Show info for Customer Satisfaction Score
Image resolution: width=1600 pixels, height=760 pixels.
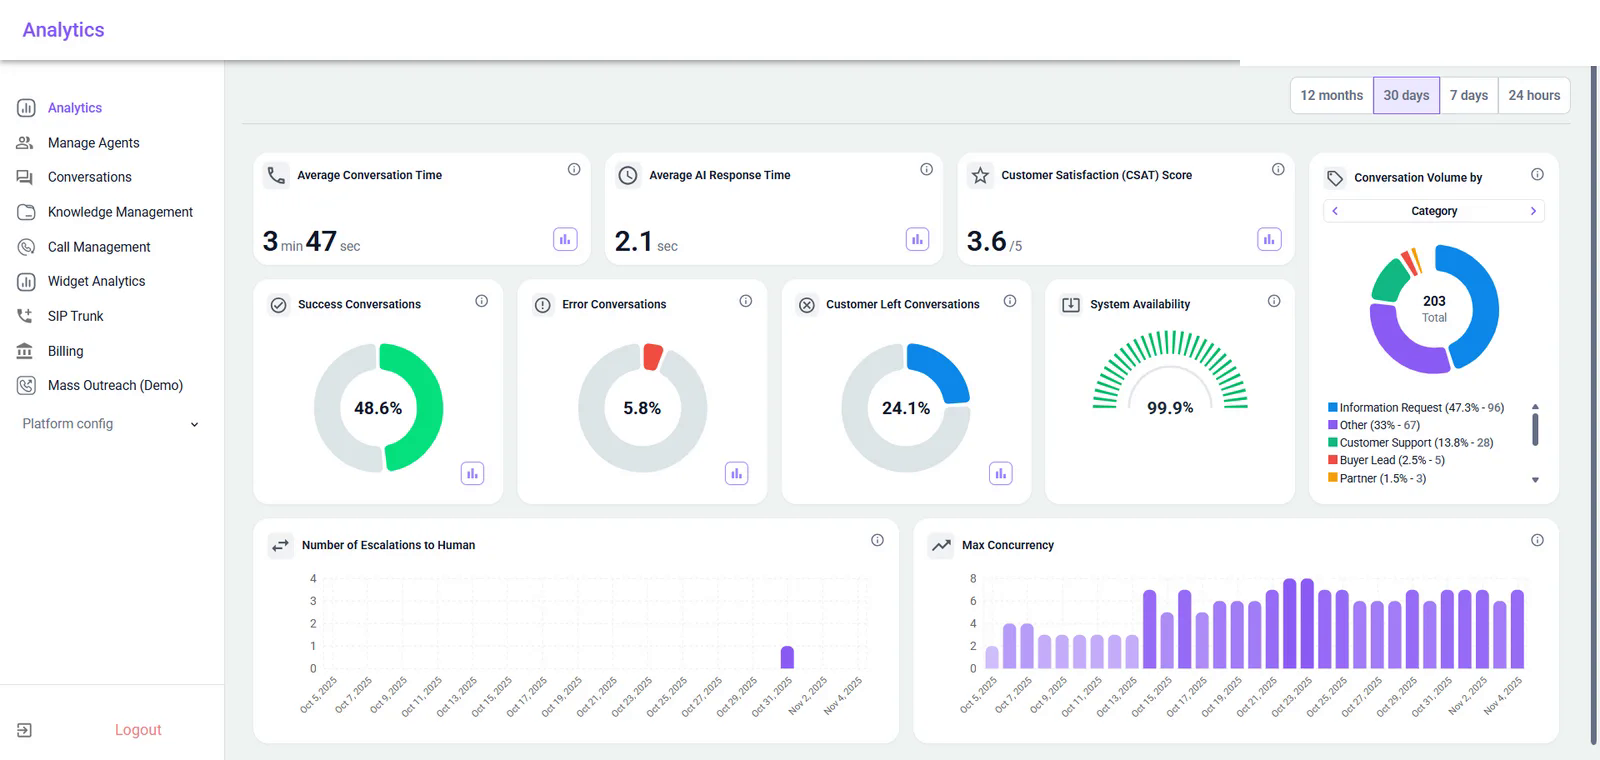pos(1278,170)
